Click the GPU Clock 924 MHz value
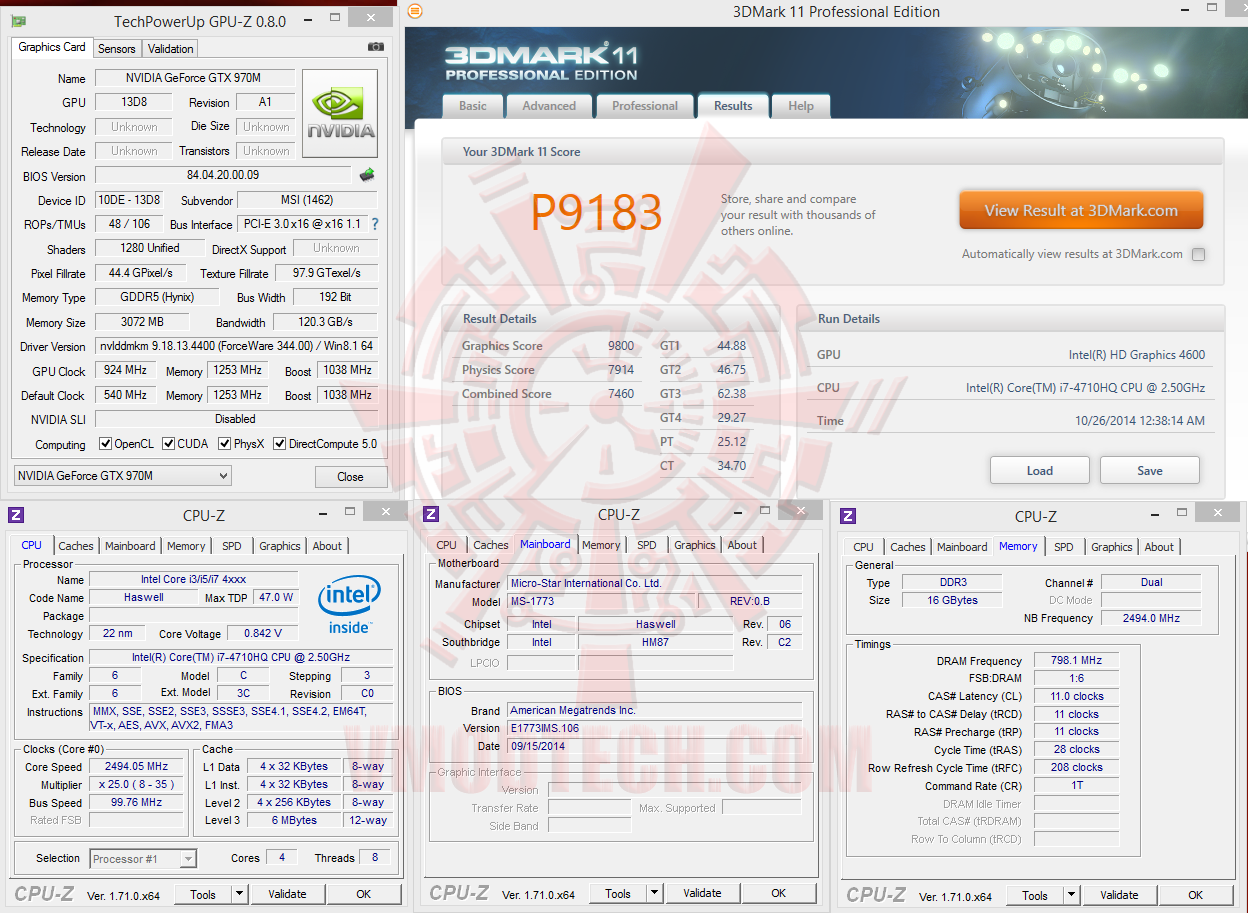 (x=125, y=370)
